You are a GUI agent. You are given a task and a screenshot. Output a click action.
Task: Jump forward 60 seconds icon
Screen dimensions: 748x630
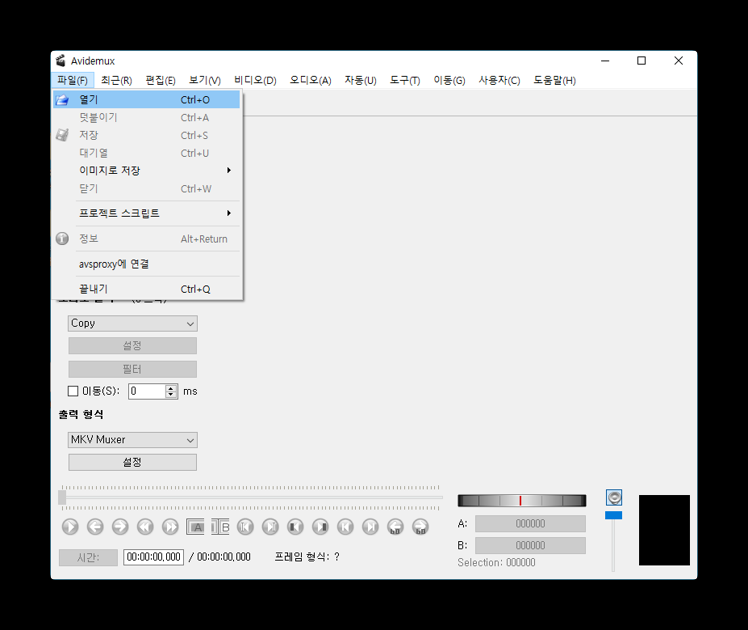(x=420, y=527)
